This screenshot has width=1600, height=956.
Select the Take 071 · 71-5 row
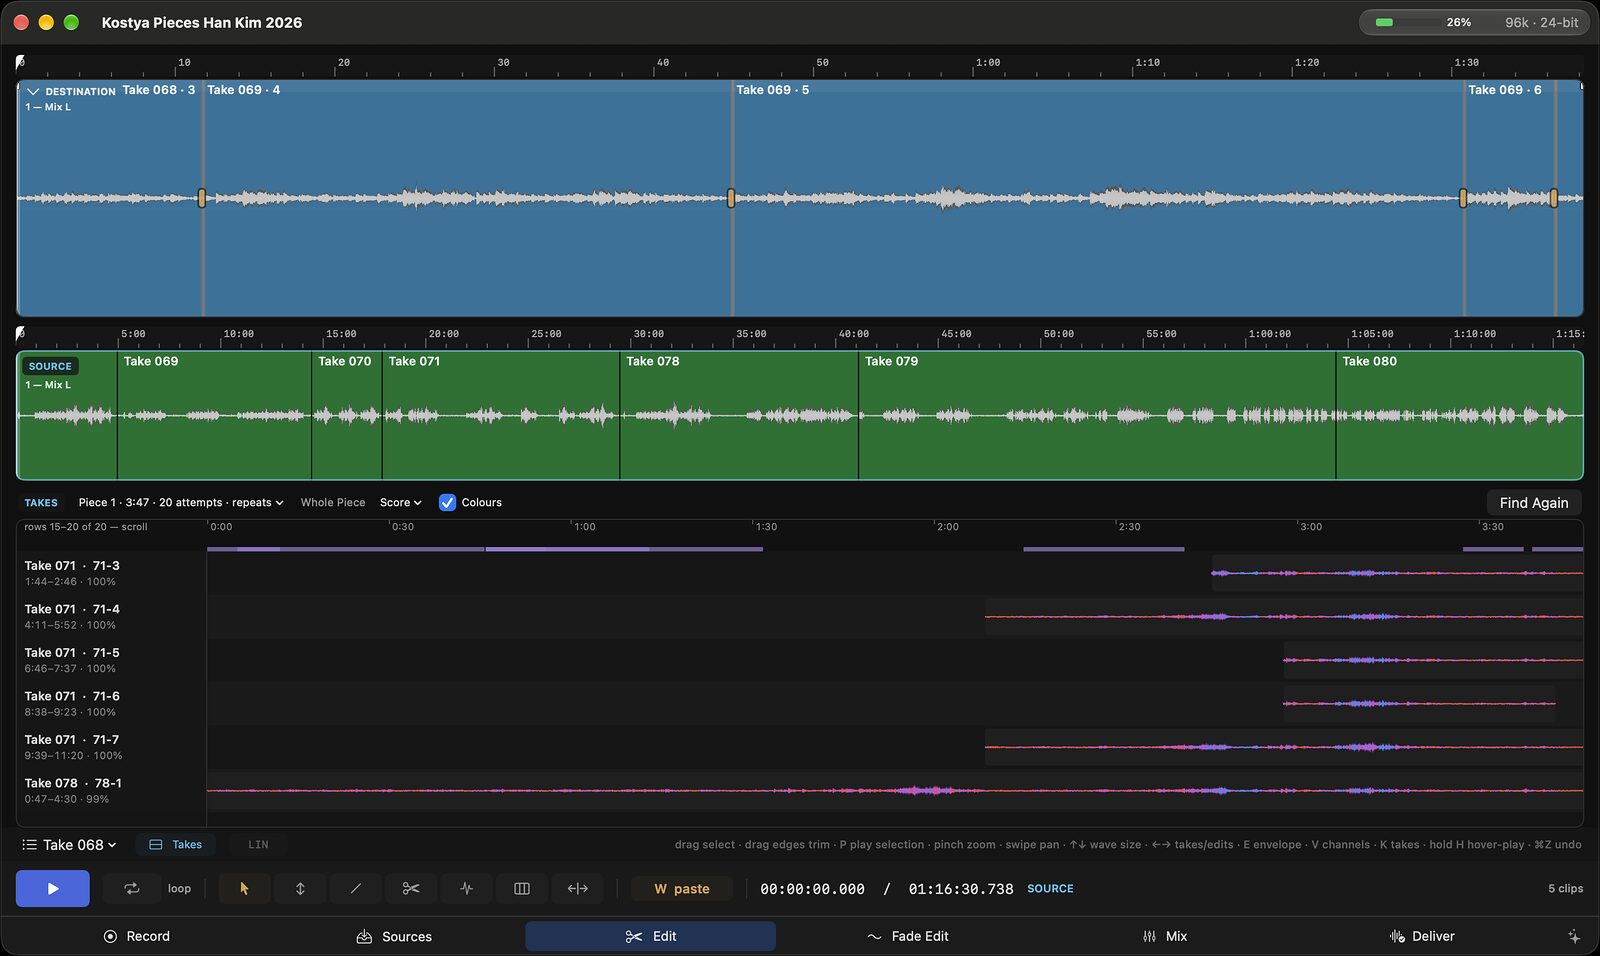tap(800, 660)
